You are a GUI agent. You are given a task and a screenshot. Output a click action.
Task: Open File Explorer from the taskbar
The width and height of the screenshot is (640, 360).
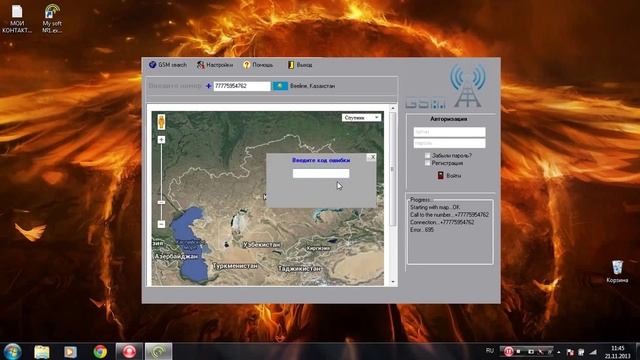click(42, 351)
